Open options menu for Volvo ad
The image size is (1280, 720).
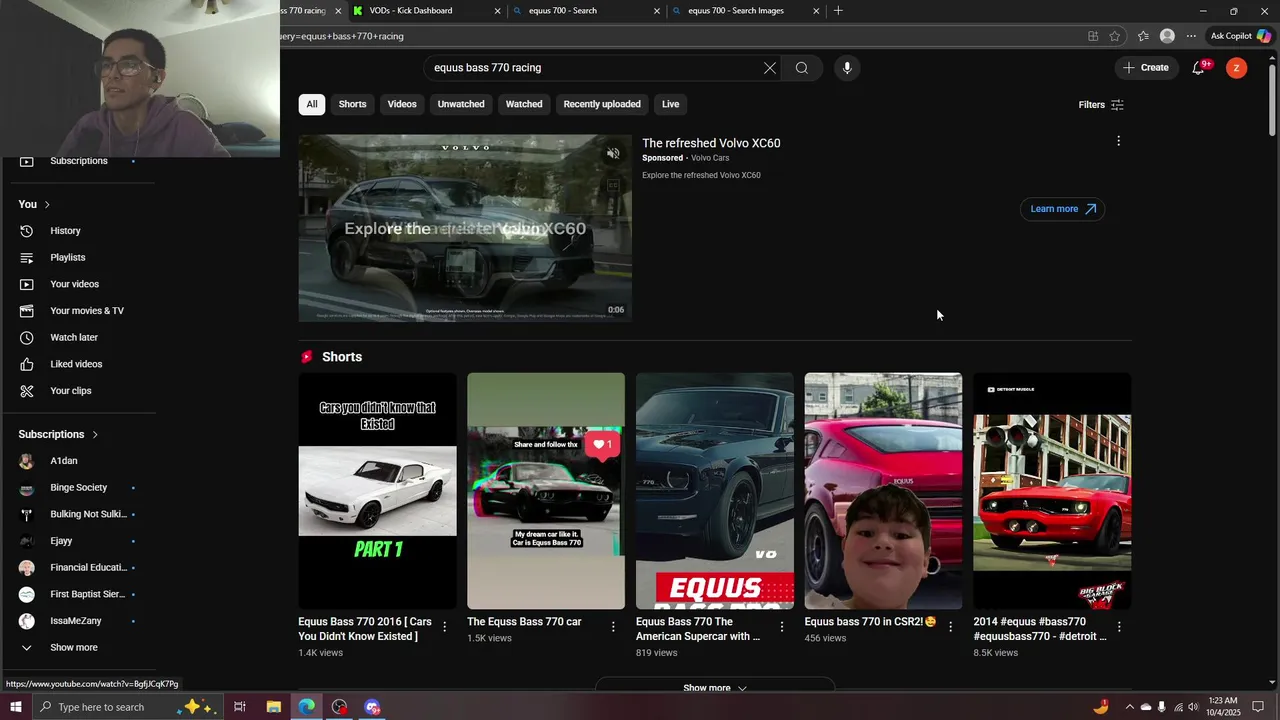pos(1118,141)
